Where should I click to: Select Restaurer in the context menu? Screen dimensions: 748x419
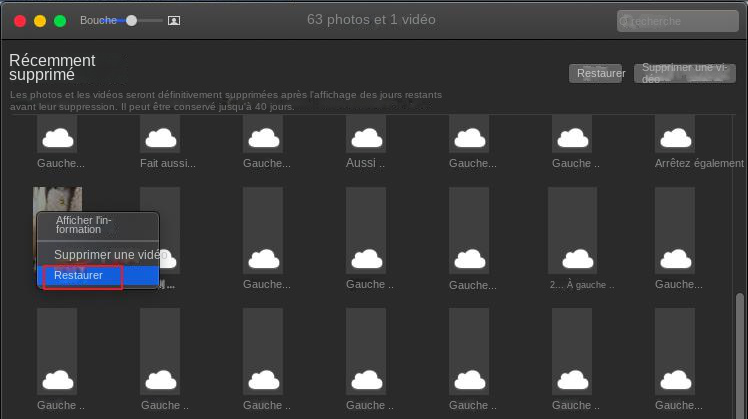point(98,275)
